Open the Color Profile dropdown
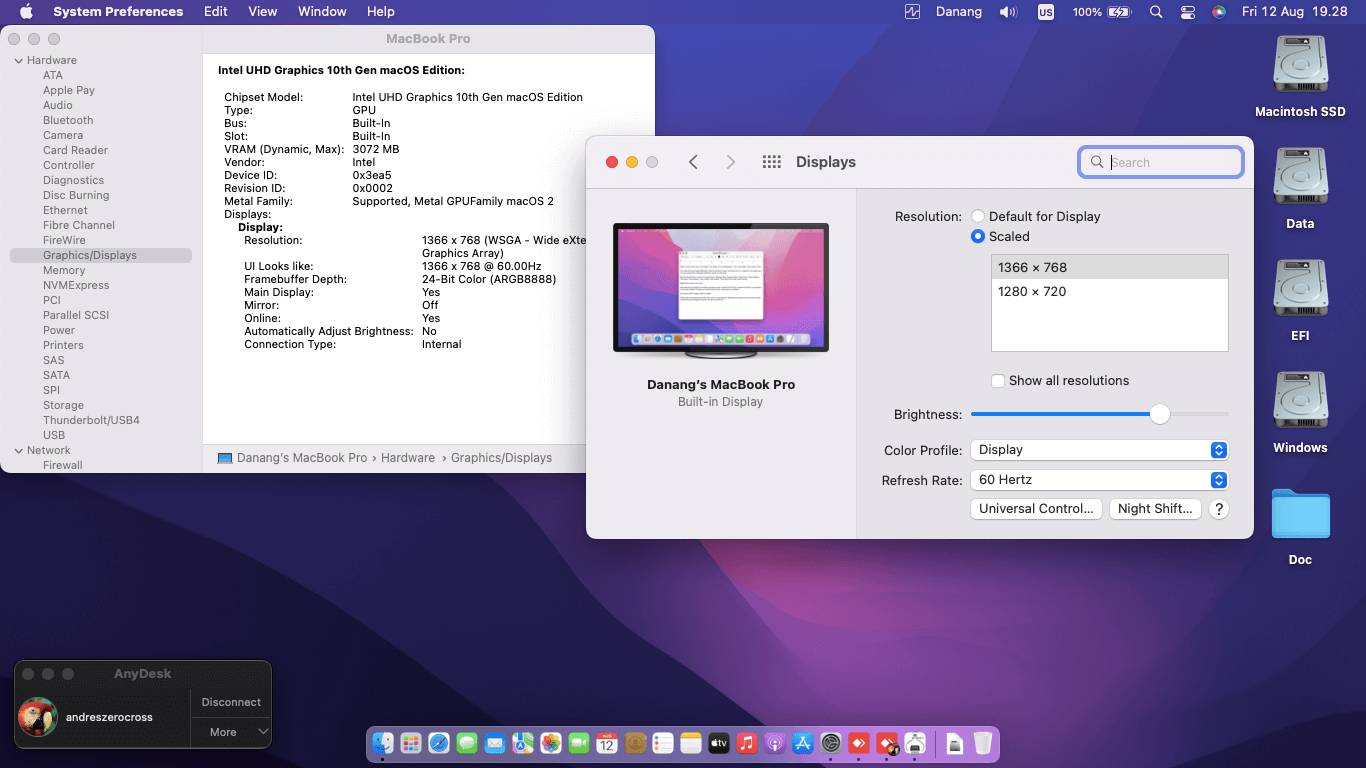 (x=1098, y=450)
